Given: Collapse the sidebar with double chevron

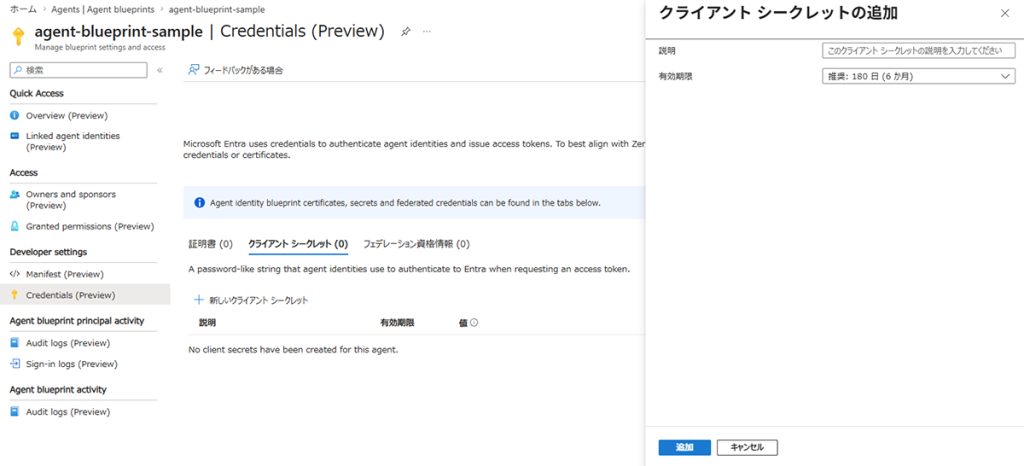Looking at the screenshot, I should (x=159, y=70).
